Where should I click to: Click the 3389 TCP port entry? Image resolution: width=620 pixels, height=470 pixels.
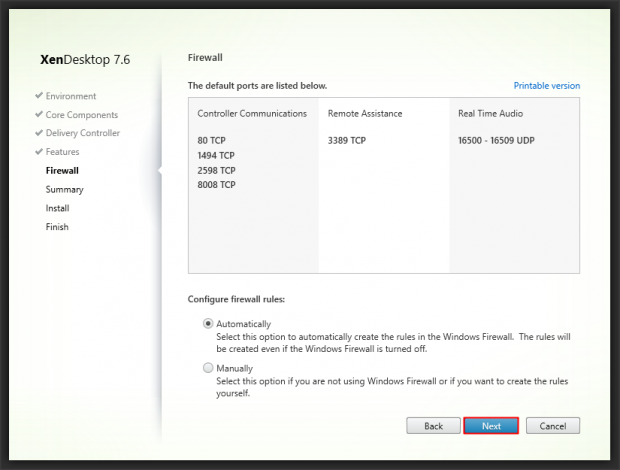[x=346, y=140]
